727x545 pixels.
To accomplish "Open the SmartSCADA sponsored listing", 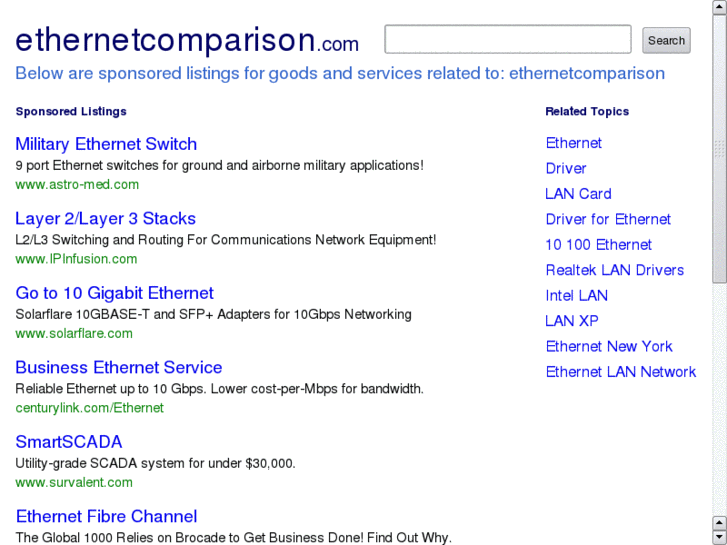I will tap(68, 442).
